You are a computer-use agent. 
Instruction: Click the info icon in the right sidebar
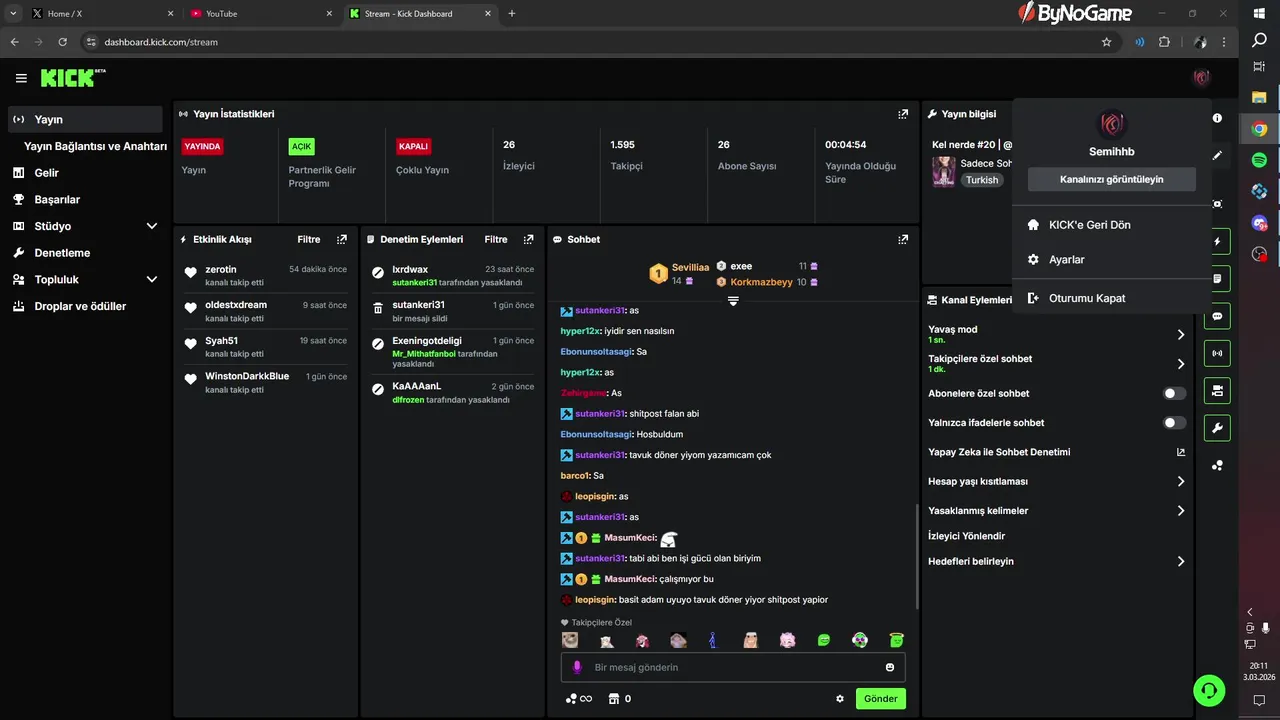tap(1217, 118)
